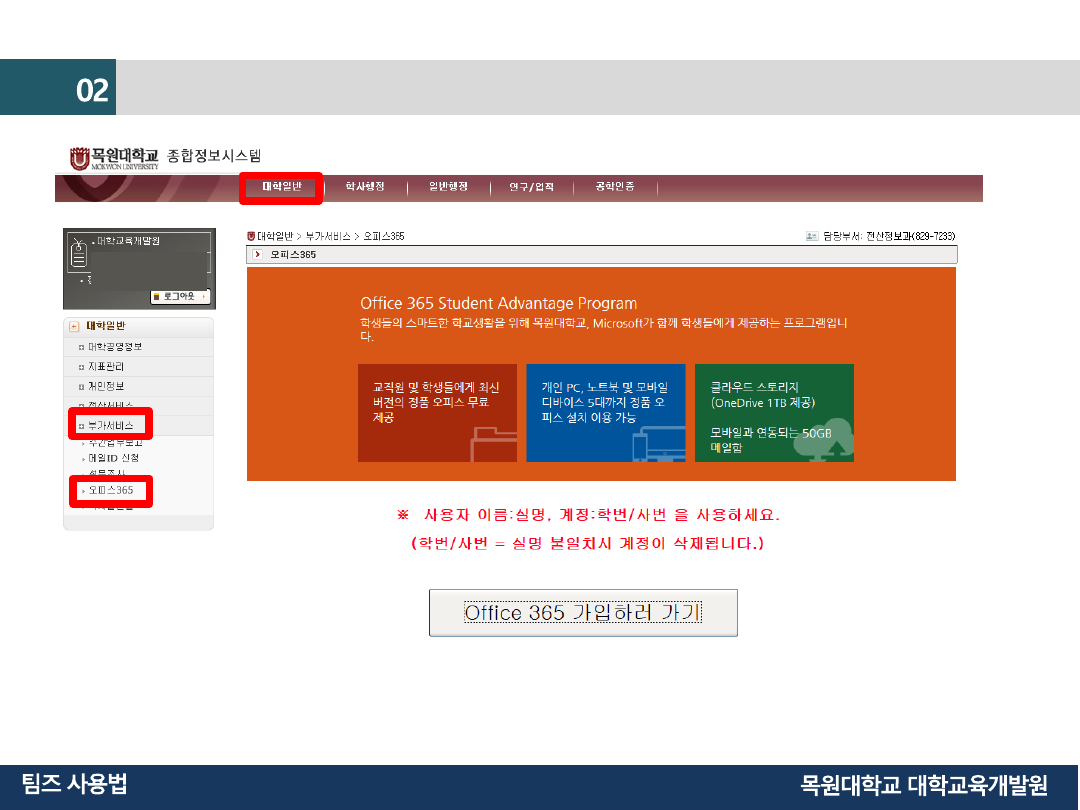The image size is (1080, 810).
Task: Click the 로그아웃 logout button
Action: [180, 297]
